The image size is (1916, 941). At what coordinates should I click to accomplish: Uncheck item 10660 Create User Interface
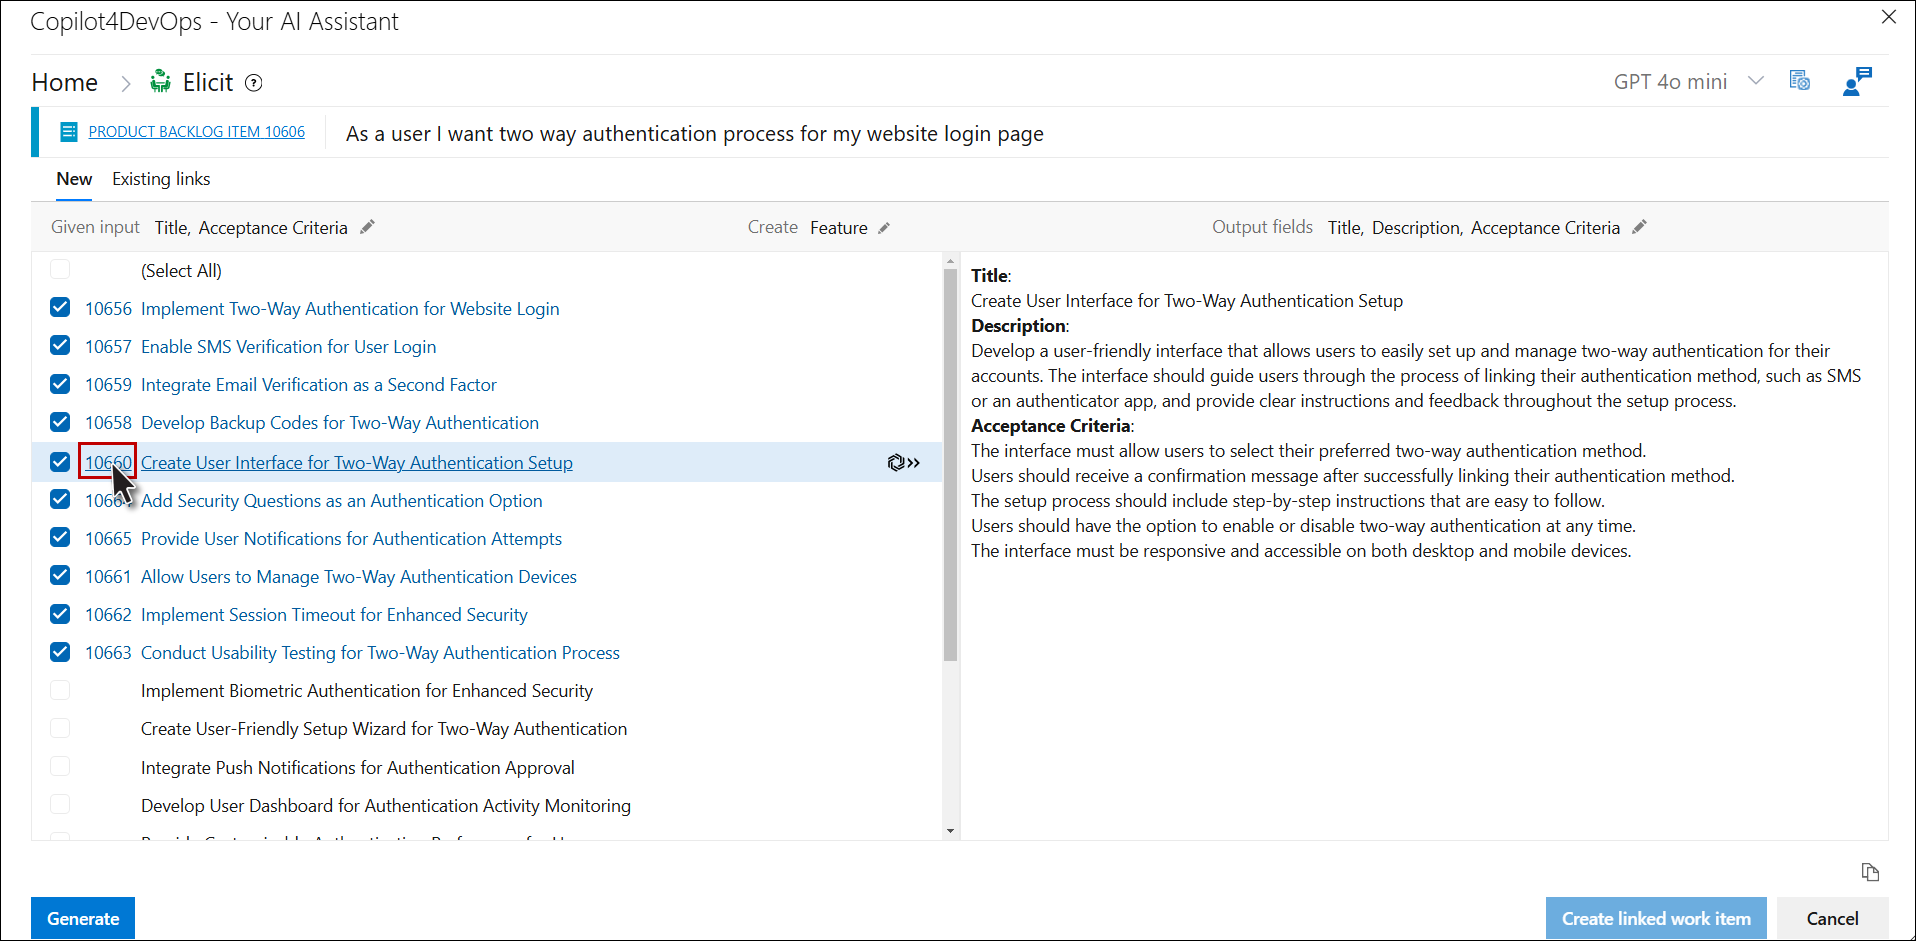60,461
